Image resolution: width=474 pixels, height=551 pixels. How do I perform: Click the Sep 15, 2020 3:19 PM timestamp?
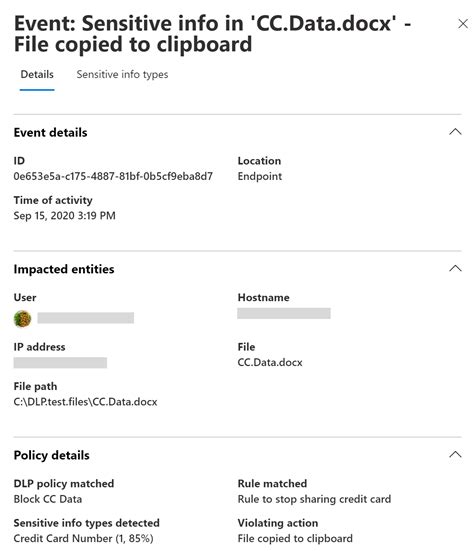[x=65, y=215]
